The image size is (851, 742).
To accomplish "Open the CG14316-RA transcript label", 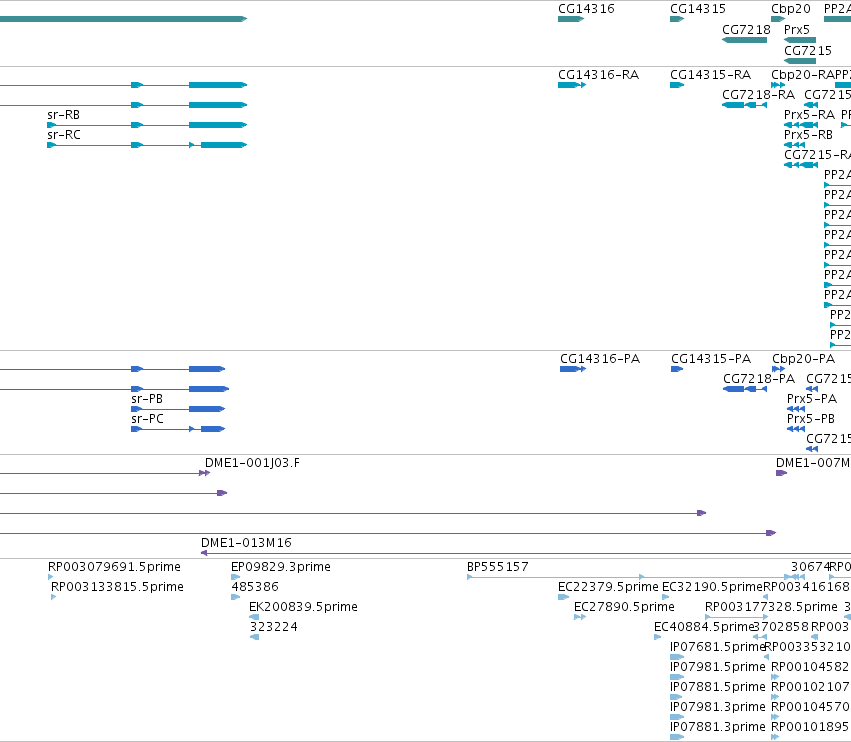I will 599,75.
